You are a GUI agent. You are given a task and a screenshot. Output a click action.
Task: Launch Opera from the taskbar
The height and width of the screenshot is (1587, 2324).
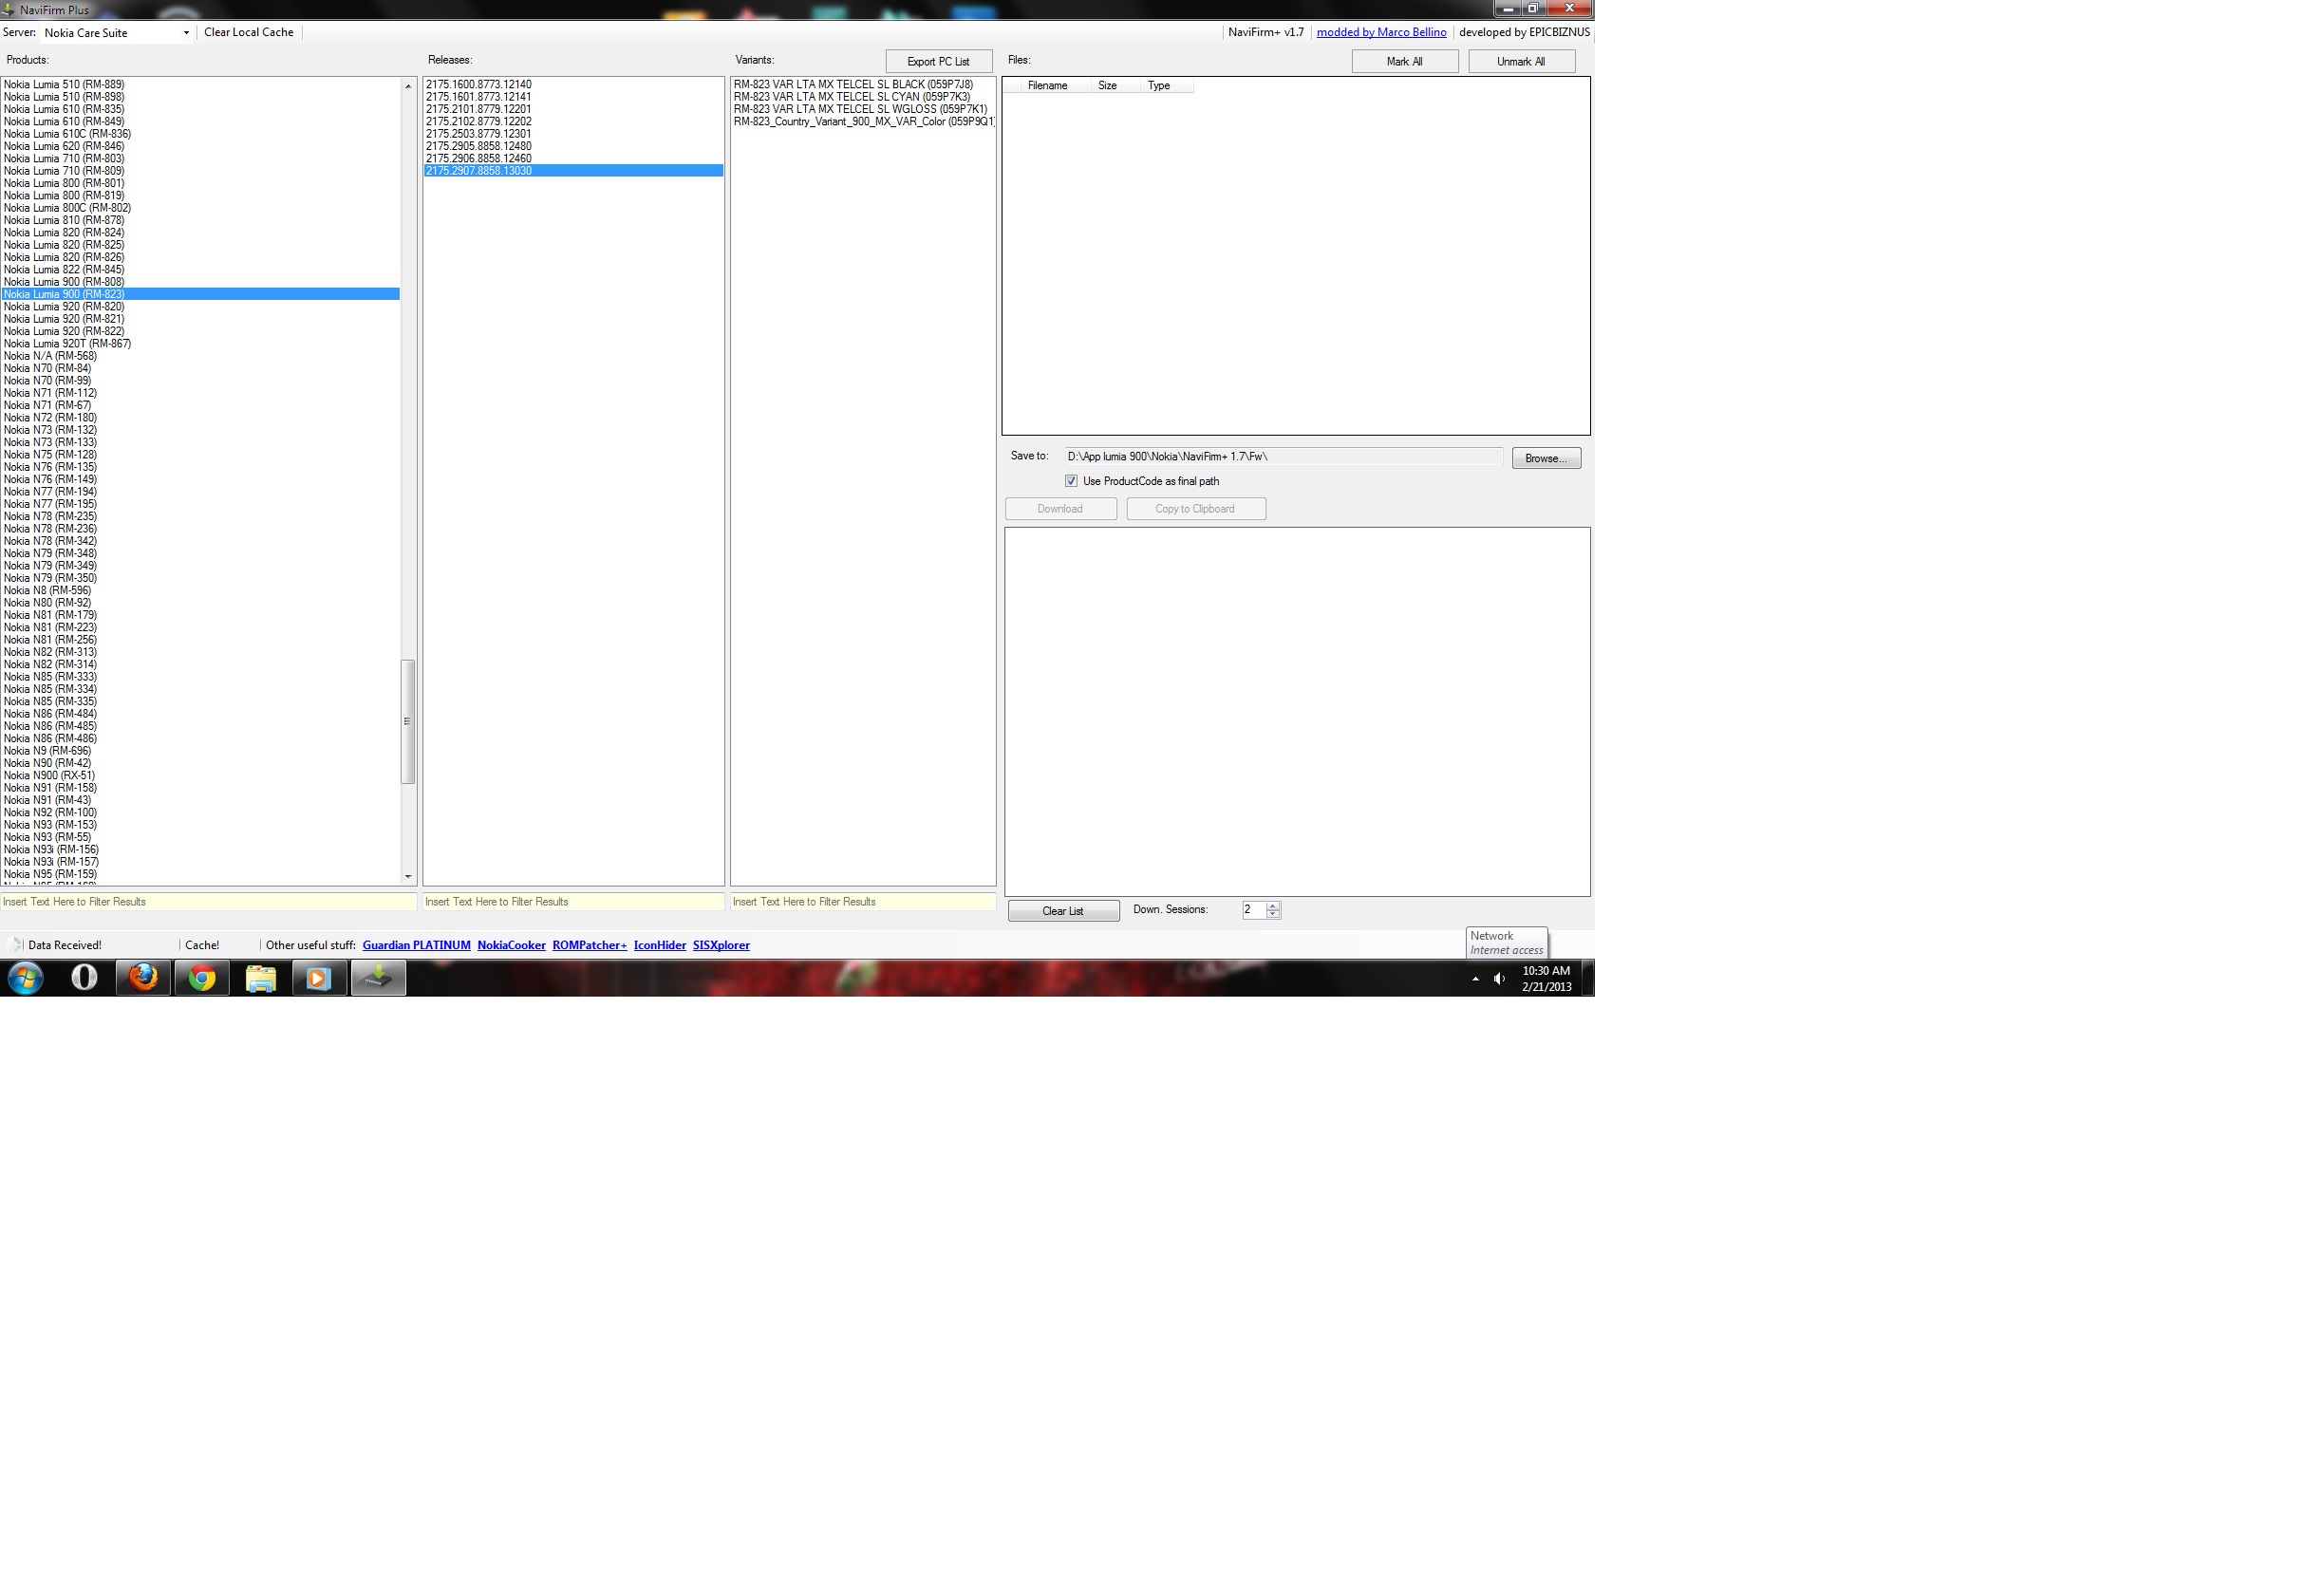pyautogui.click(x=85, y=977)
